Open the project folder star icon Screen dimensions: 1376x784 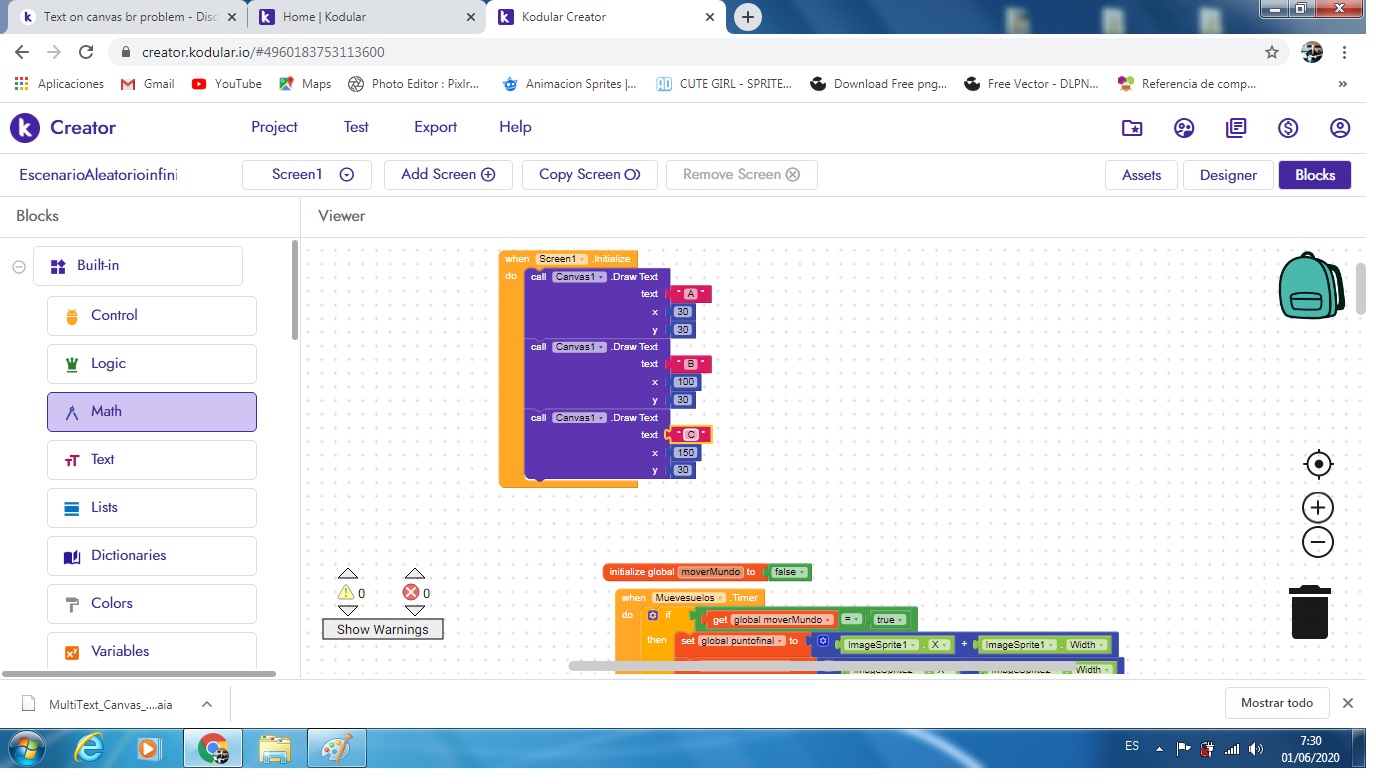click(1132, 128)
